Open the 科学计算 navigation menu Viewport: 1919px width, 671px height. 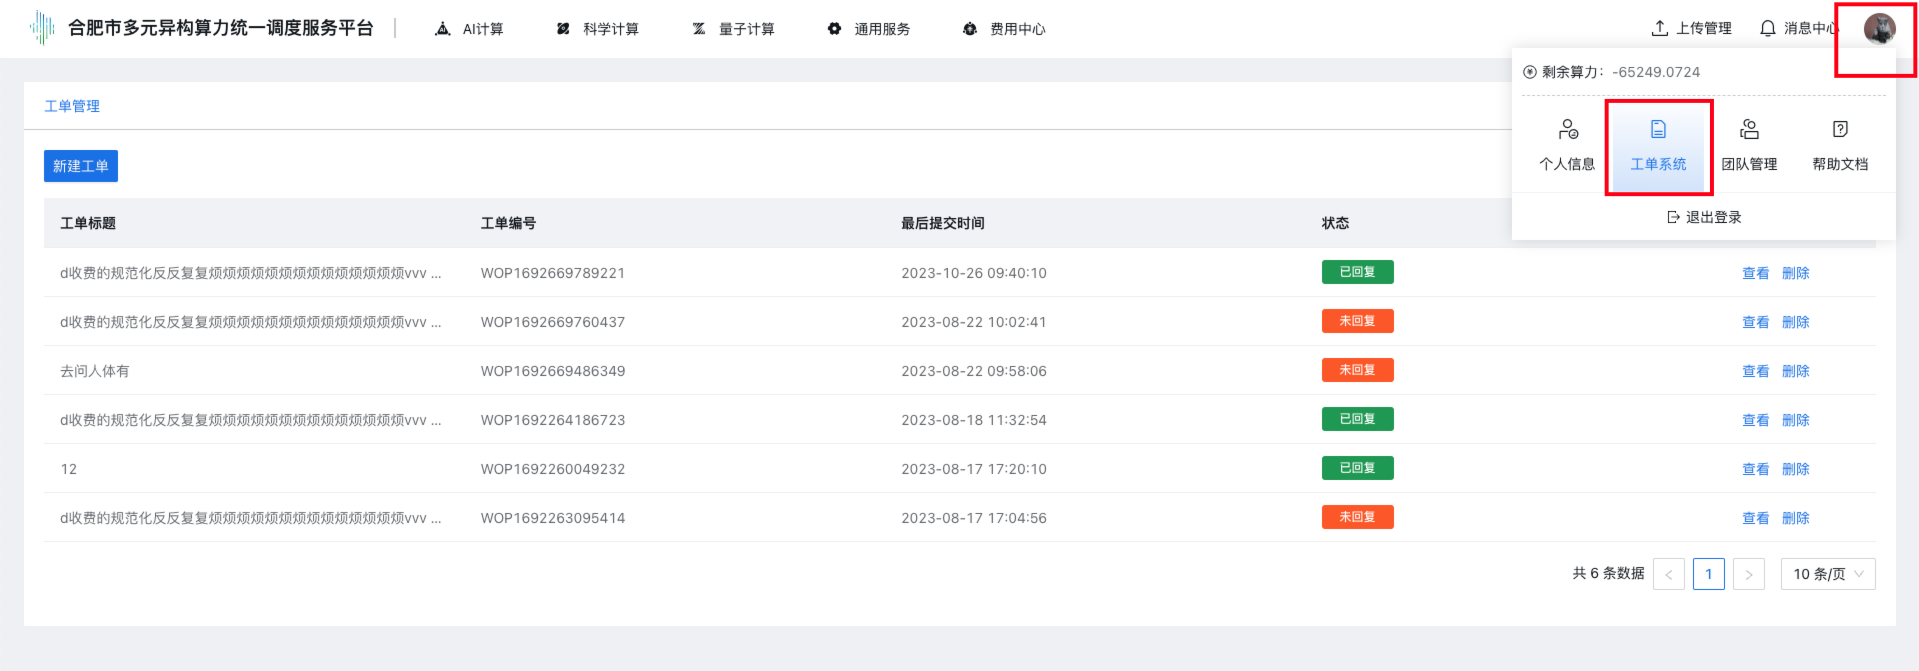point(597,29)
